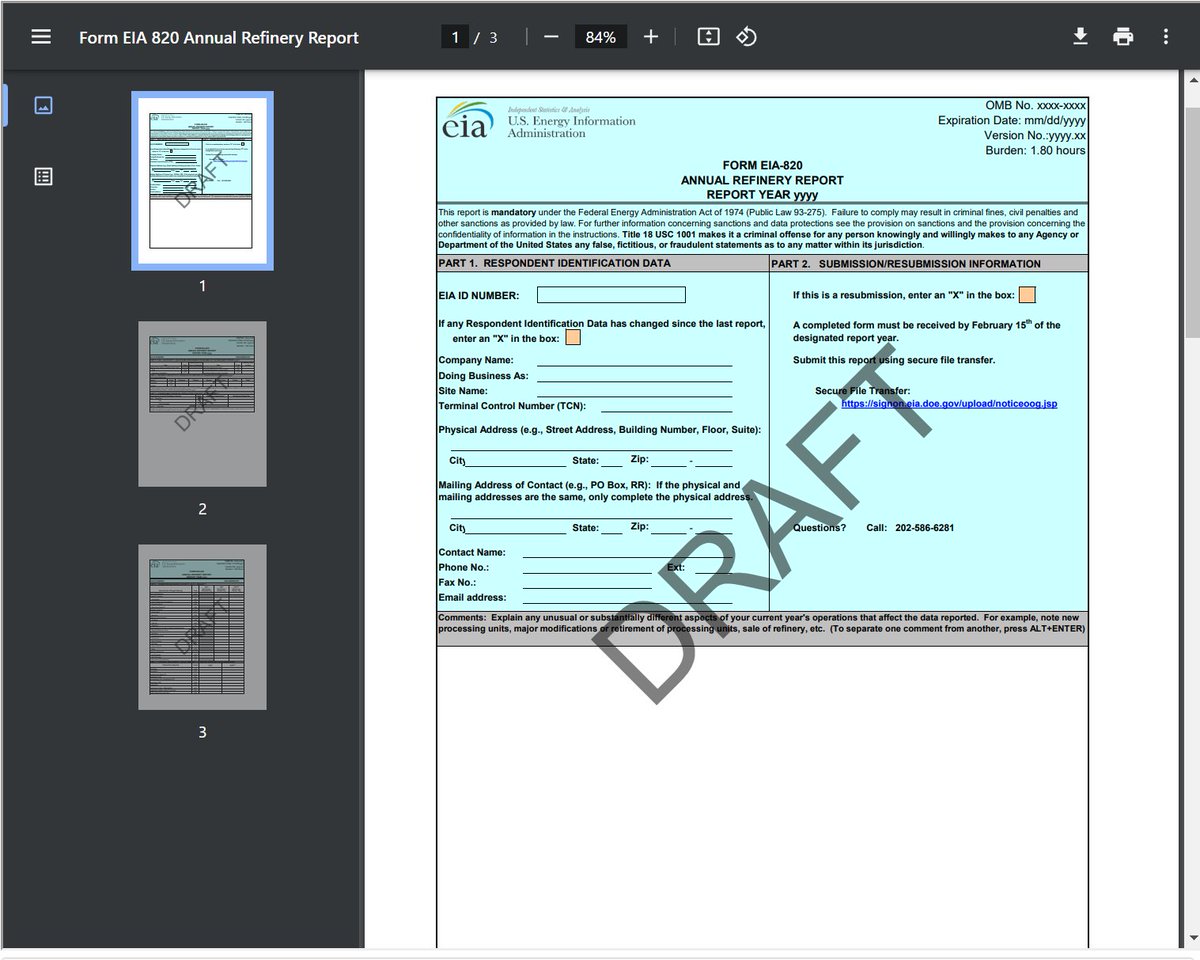Click the Contact Name field line
The width and height of the screenshot is (1200, 960).
click(627, 552)
